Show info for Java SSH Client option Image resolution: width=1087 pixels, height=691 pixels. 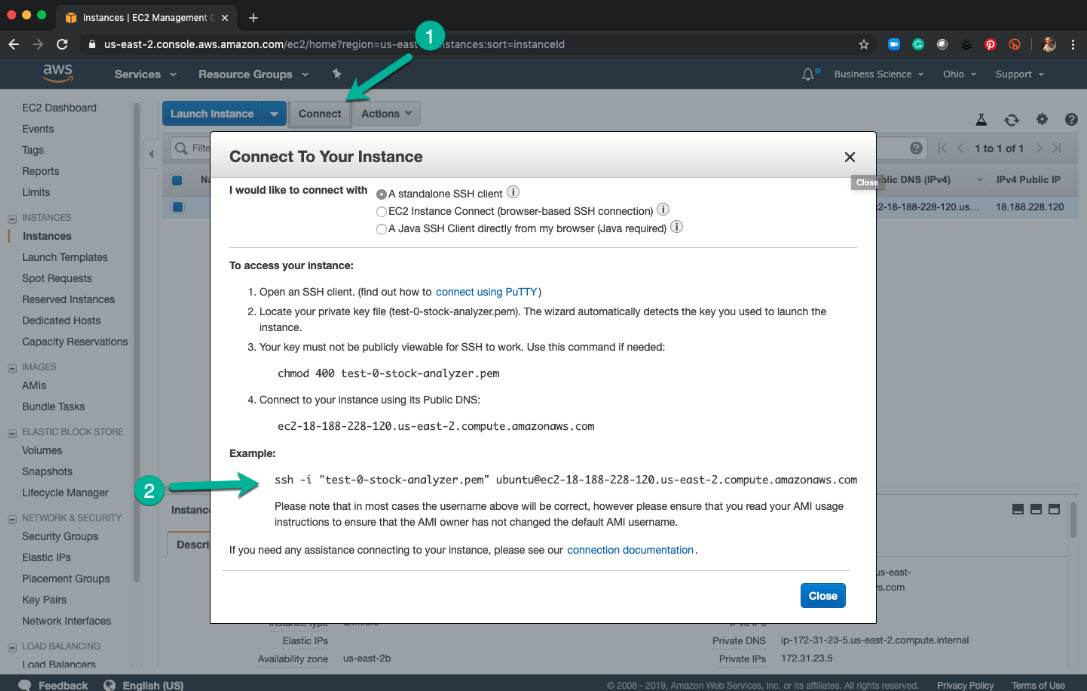[x=677, y=227]
